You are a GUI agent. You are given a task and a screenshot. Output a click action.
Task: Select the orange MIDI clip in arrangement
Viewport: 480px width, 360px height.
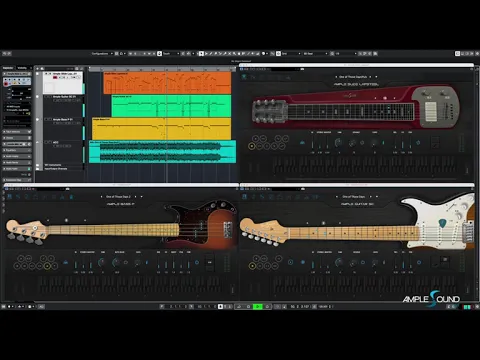[167, 83]
